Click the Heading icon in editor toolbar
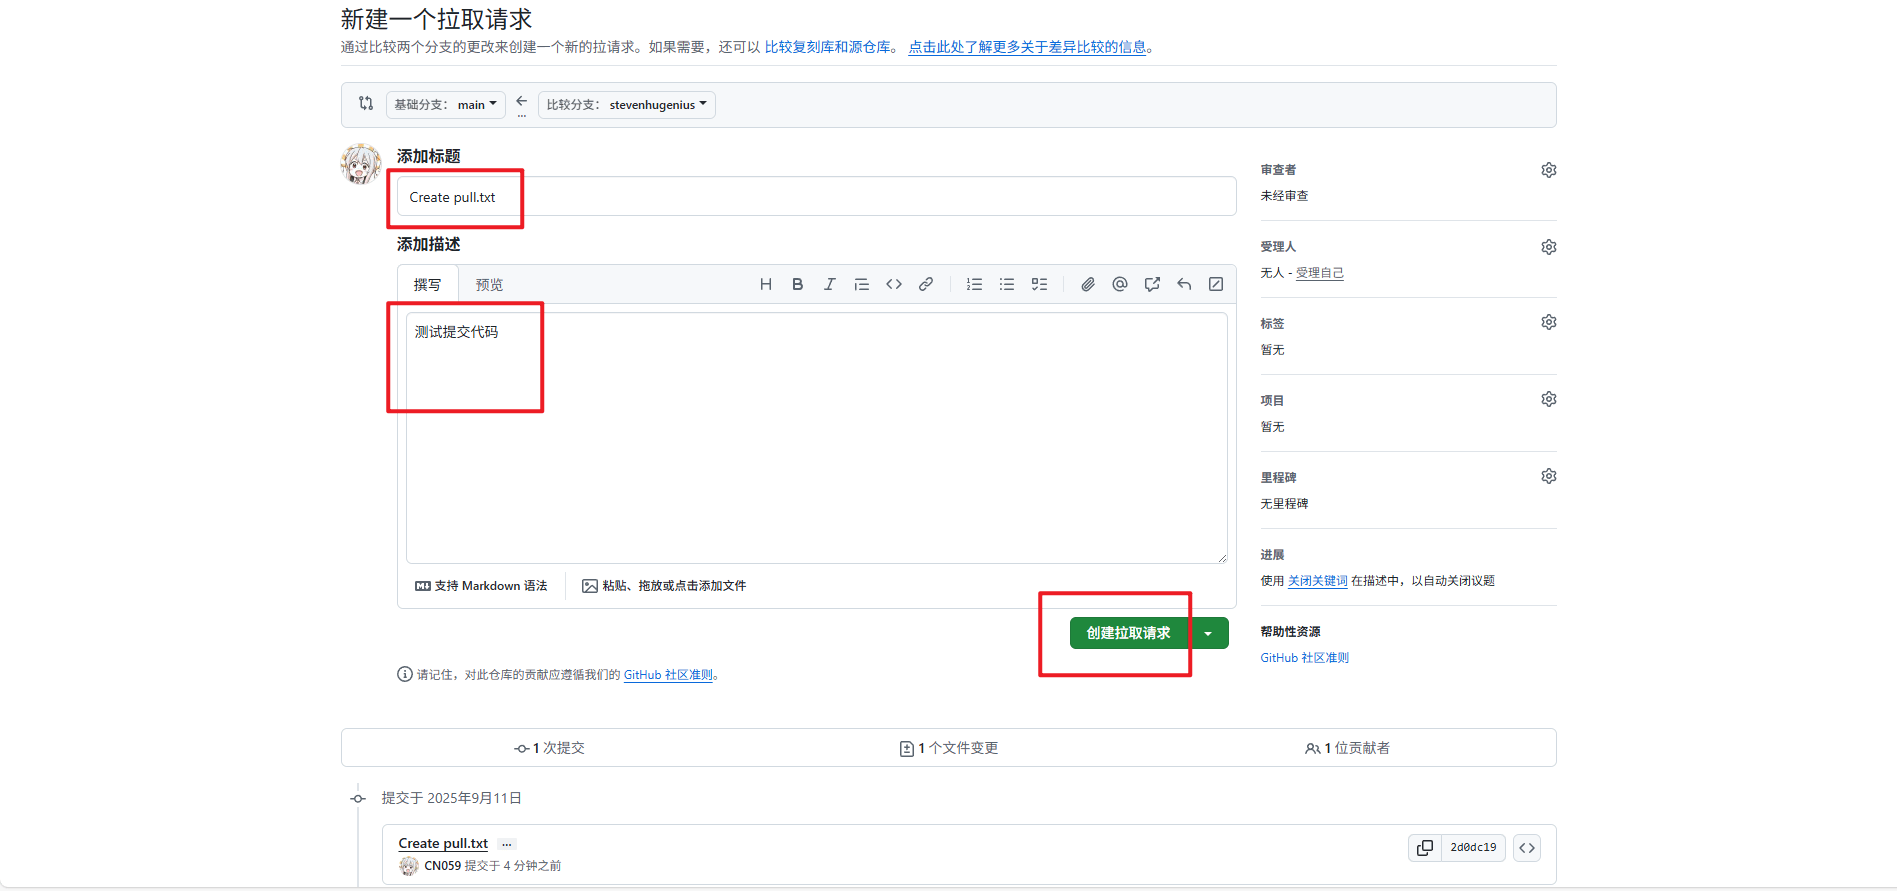 pos(765,285)
